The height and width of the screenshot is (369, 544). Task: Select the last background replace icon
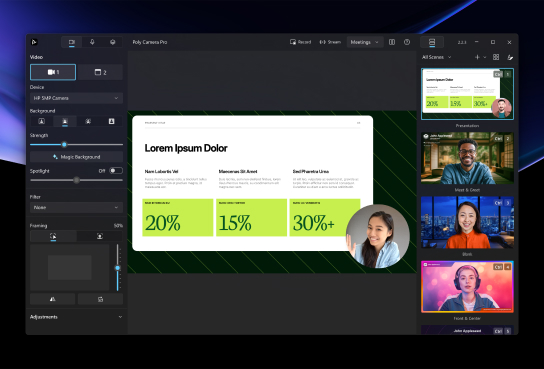(111, 121)
